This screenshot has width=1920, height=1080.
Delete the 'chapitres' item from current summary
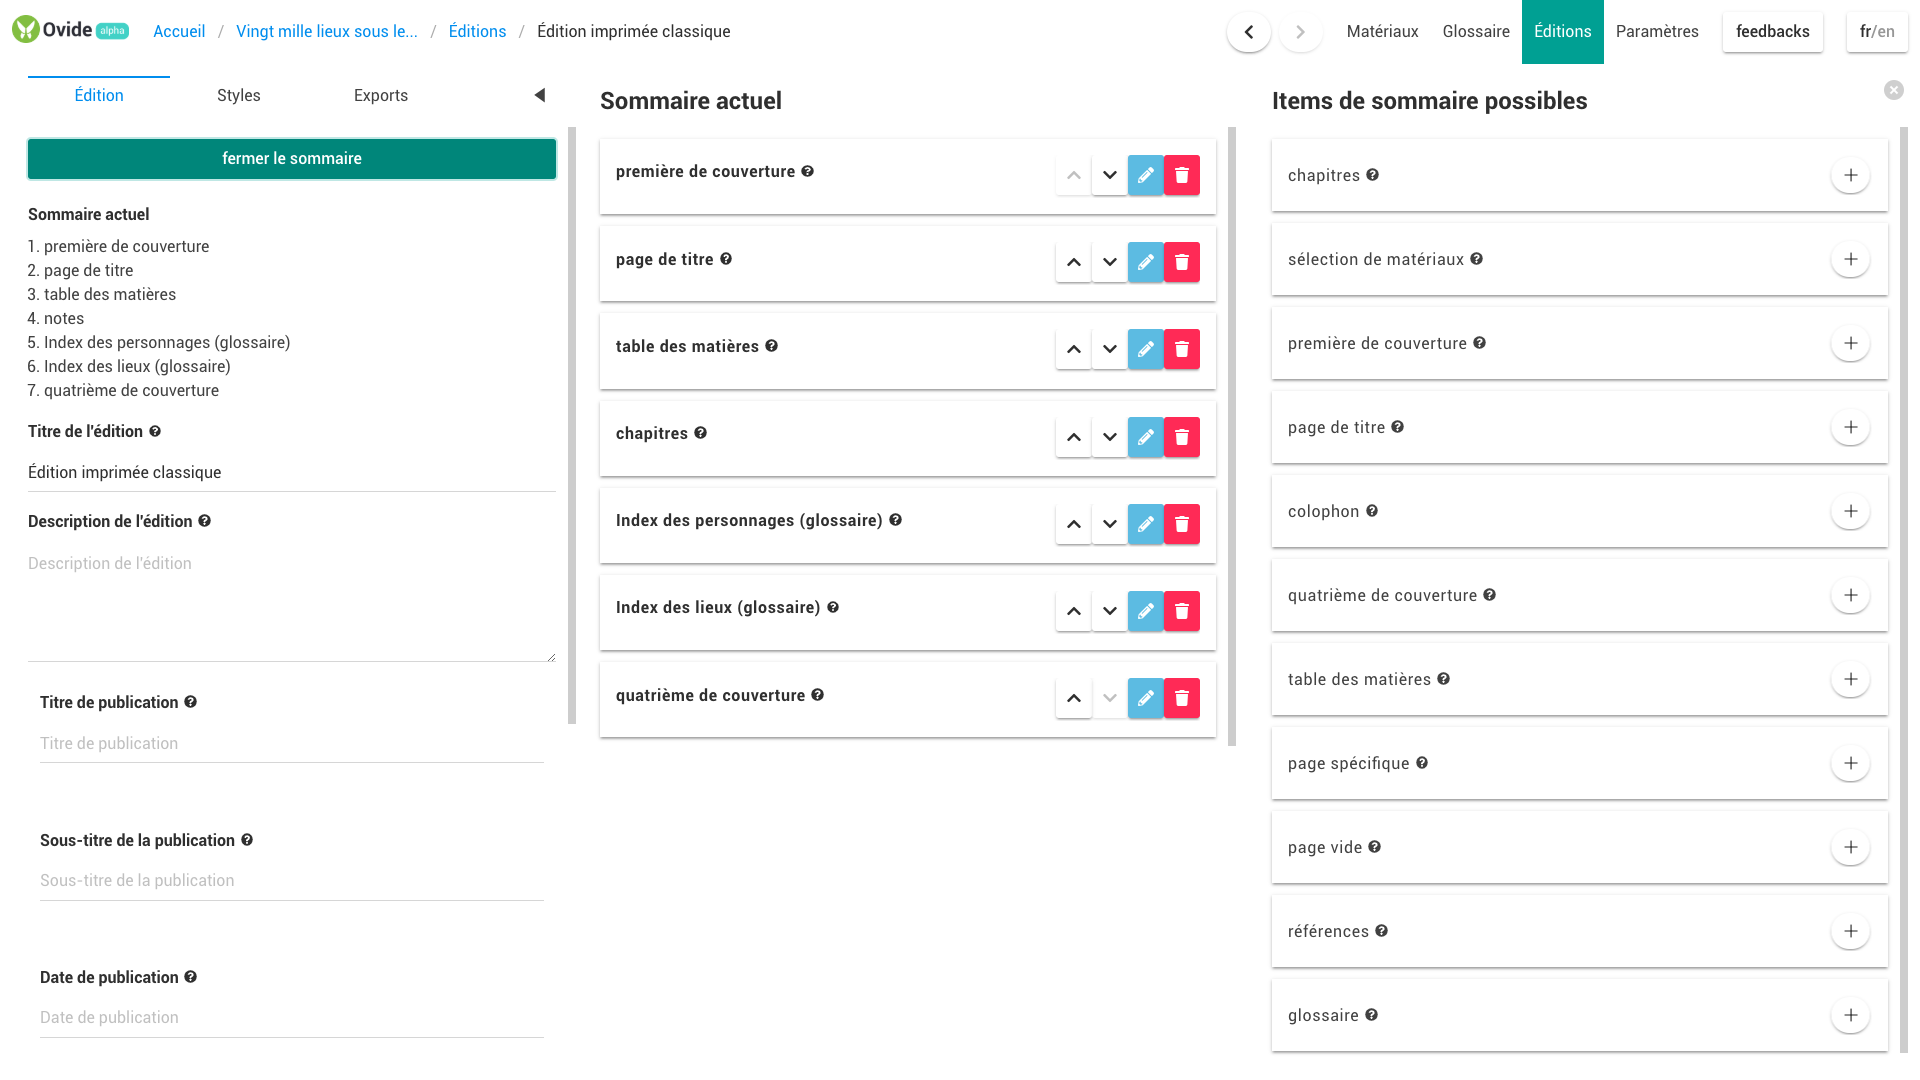point(1181,437)
